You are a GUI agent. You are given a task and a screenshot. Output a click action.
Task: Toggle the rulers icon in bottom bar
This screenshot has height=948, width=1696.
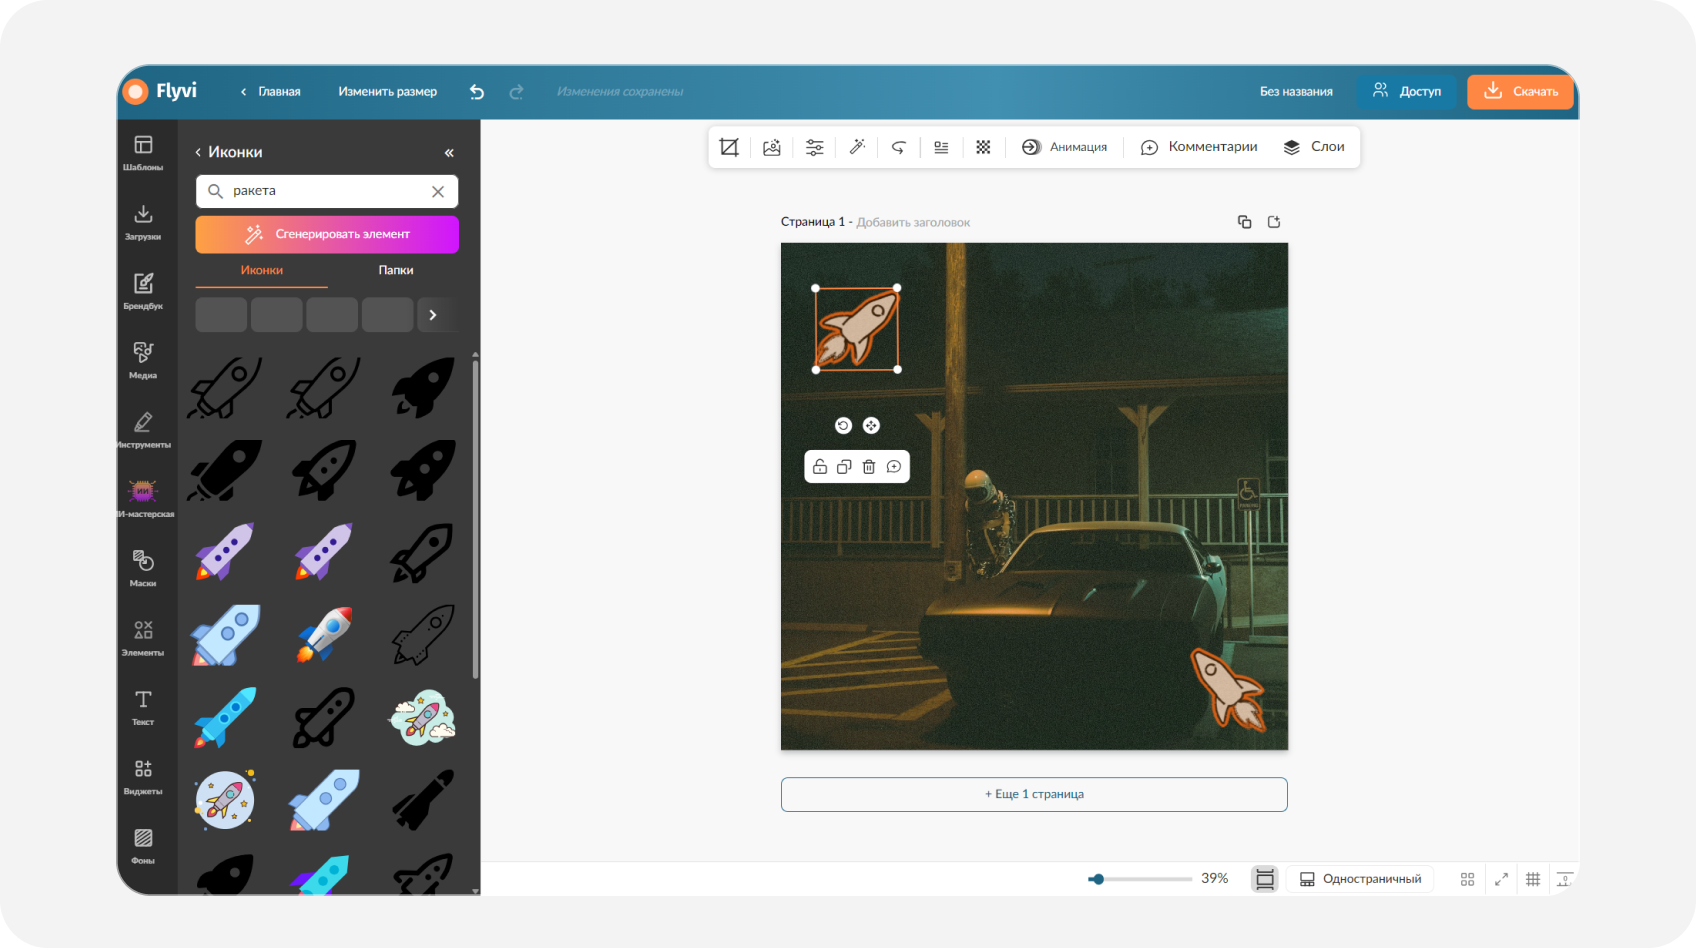pyautogui.click(x=1565, y=879)
